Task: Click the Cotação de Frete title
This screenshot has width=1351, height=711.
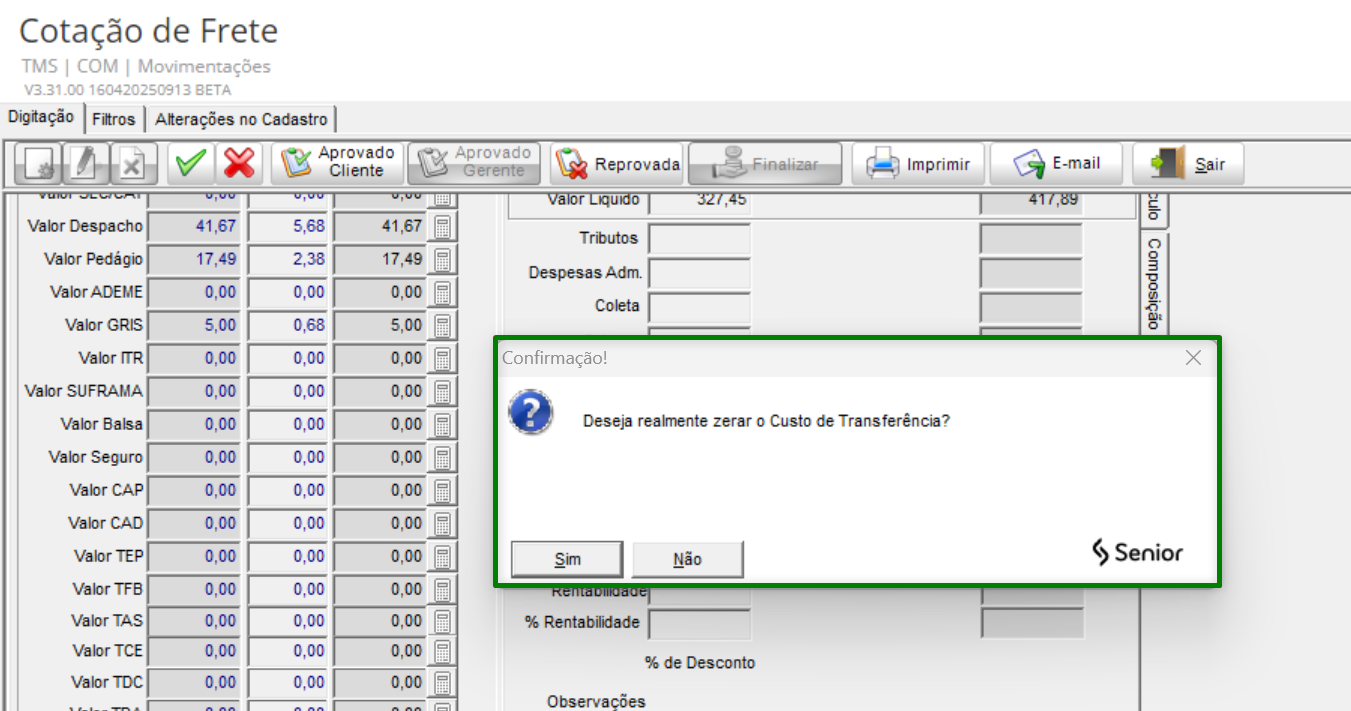Action: 149,32
